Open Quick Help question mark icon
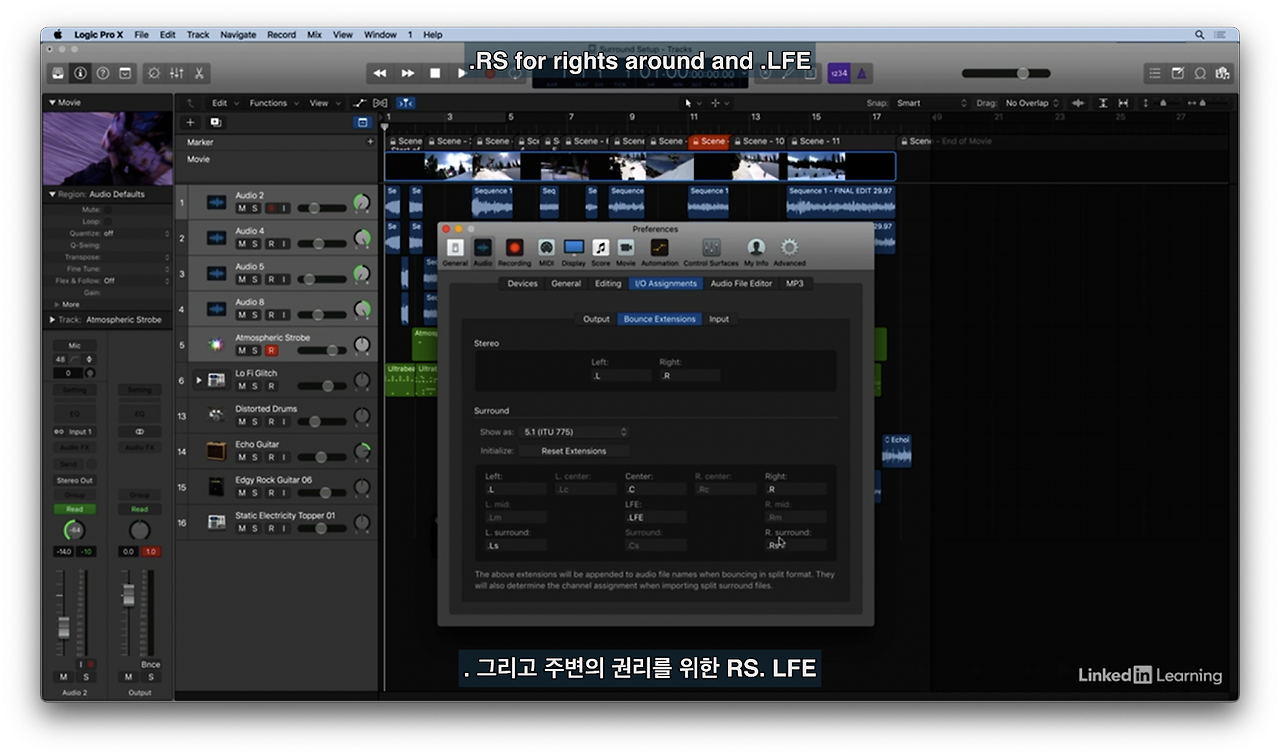The image size is (1280, 756). 102,73
